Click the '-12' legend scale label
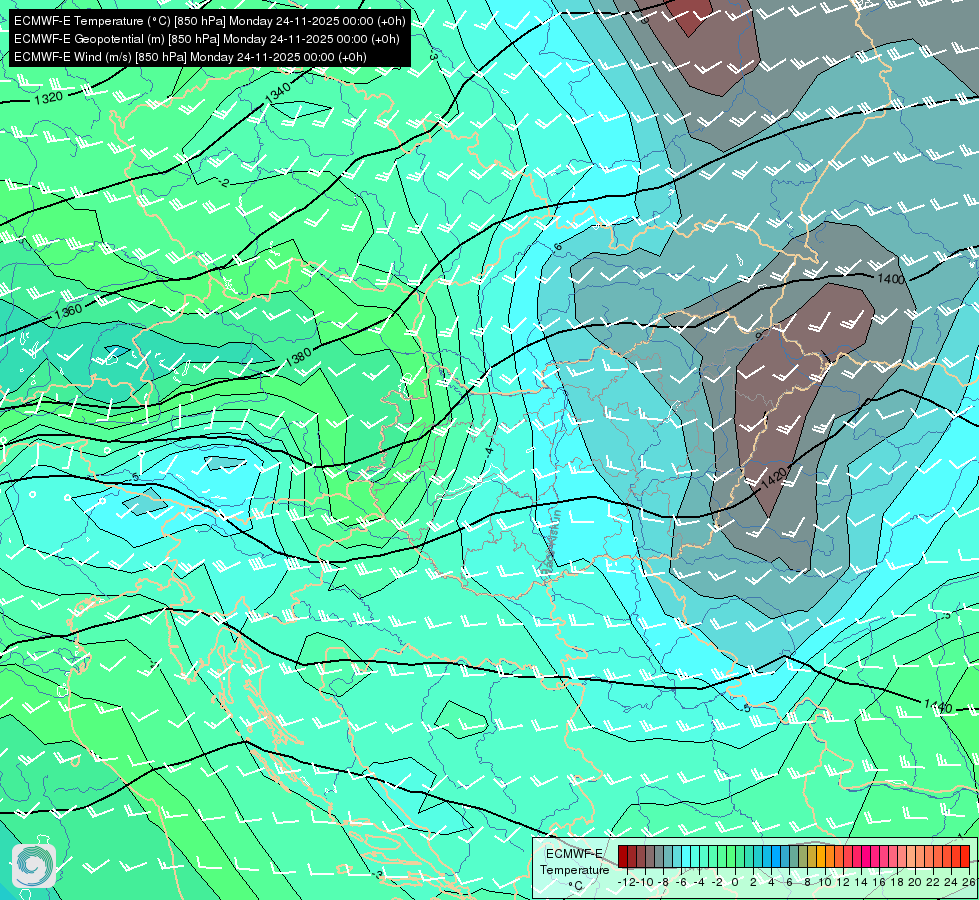Screen dimensions: 979x900 coord(626,882)
